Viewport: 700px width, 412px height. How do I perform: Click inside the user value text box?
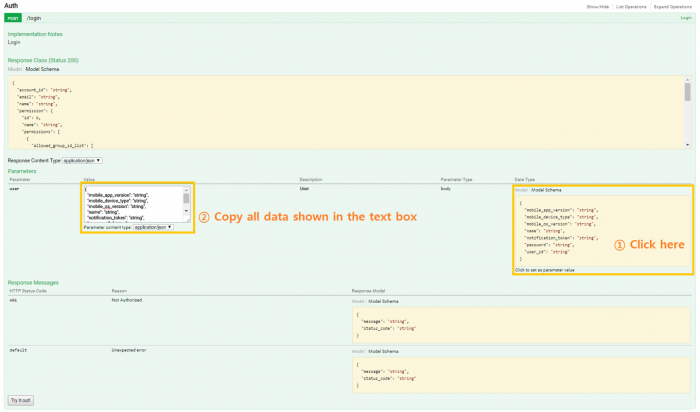[x=130, y=204]
